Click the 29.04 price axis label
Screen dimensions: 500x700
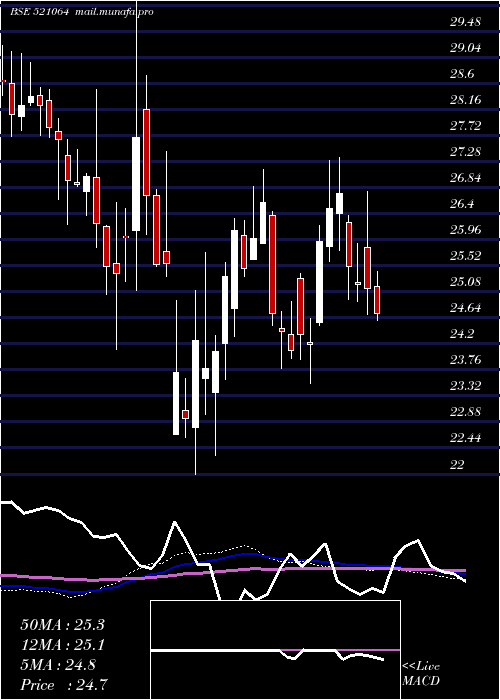(x=466, y=47)
